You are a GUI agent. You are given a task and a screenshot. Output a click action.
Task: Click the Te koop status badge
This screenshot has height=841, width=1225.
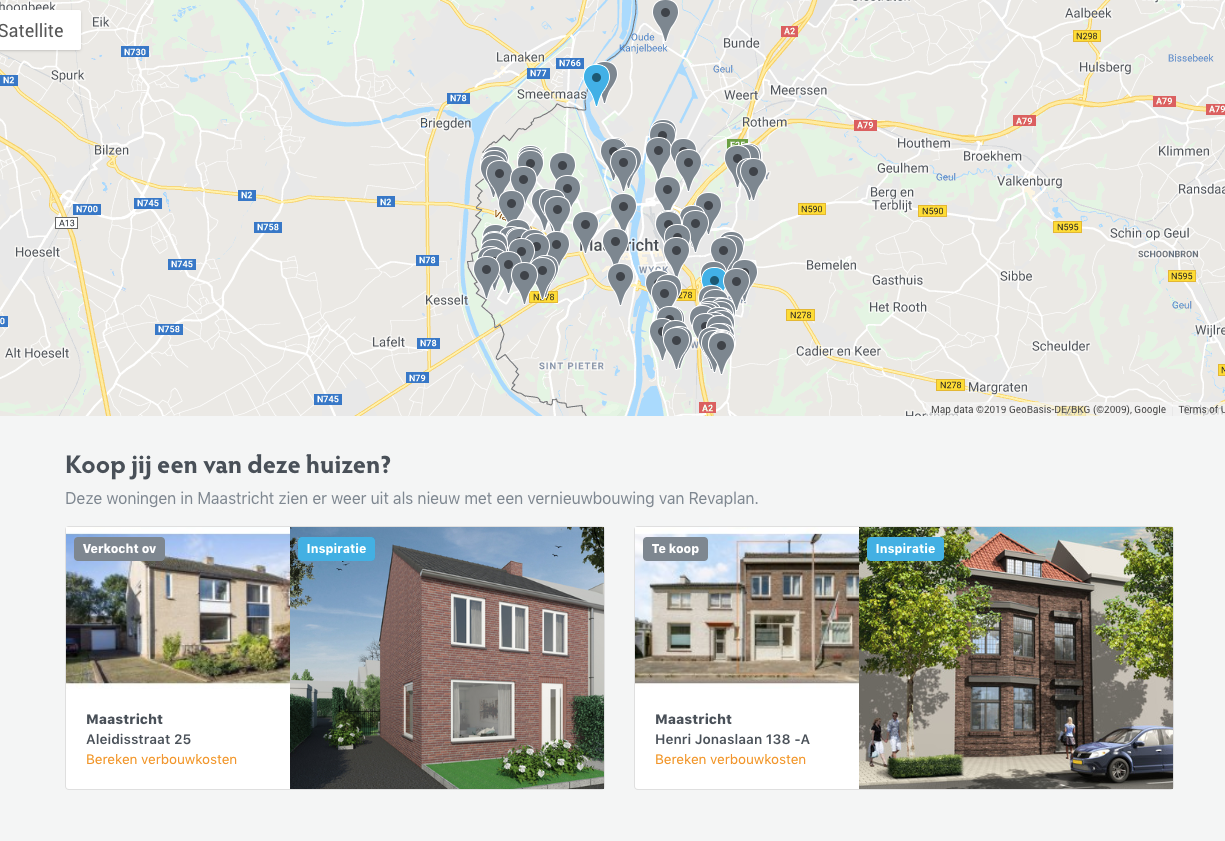(x=675, y=548)
